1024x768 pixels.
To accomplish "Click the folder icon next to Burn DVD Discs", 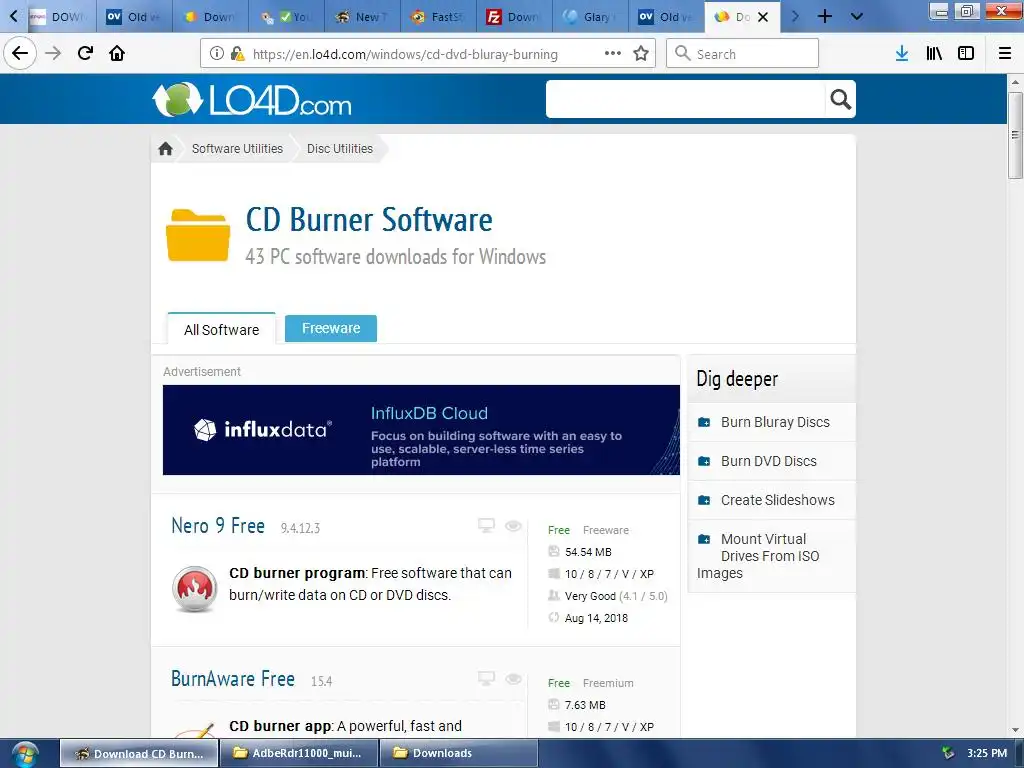I will tap(704, 462).
